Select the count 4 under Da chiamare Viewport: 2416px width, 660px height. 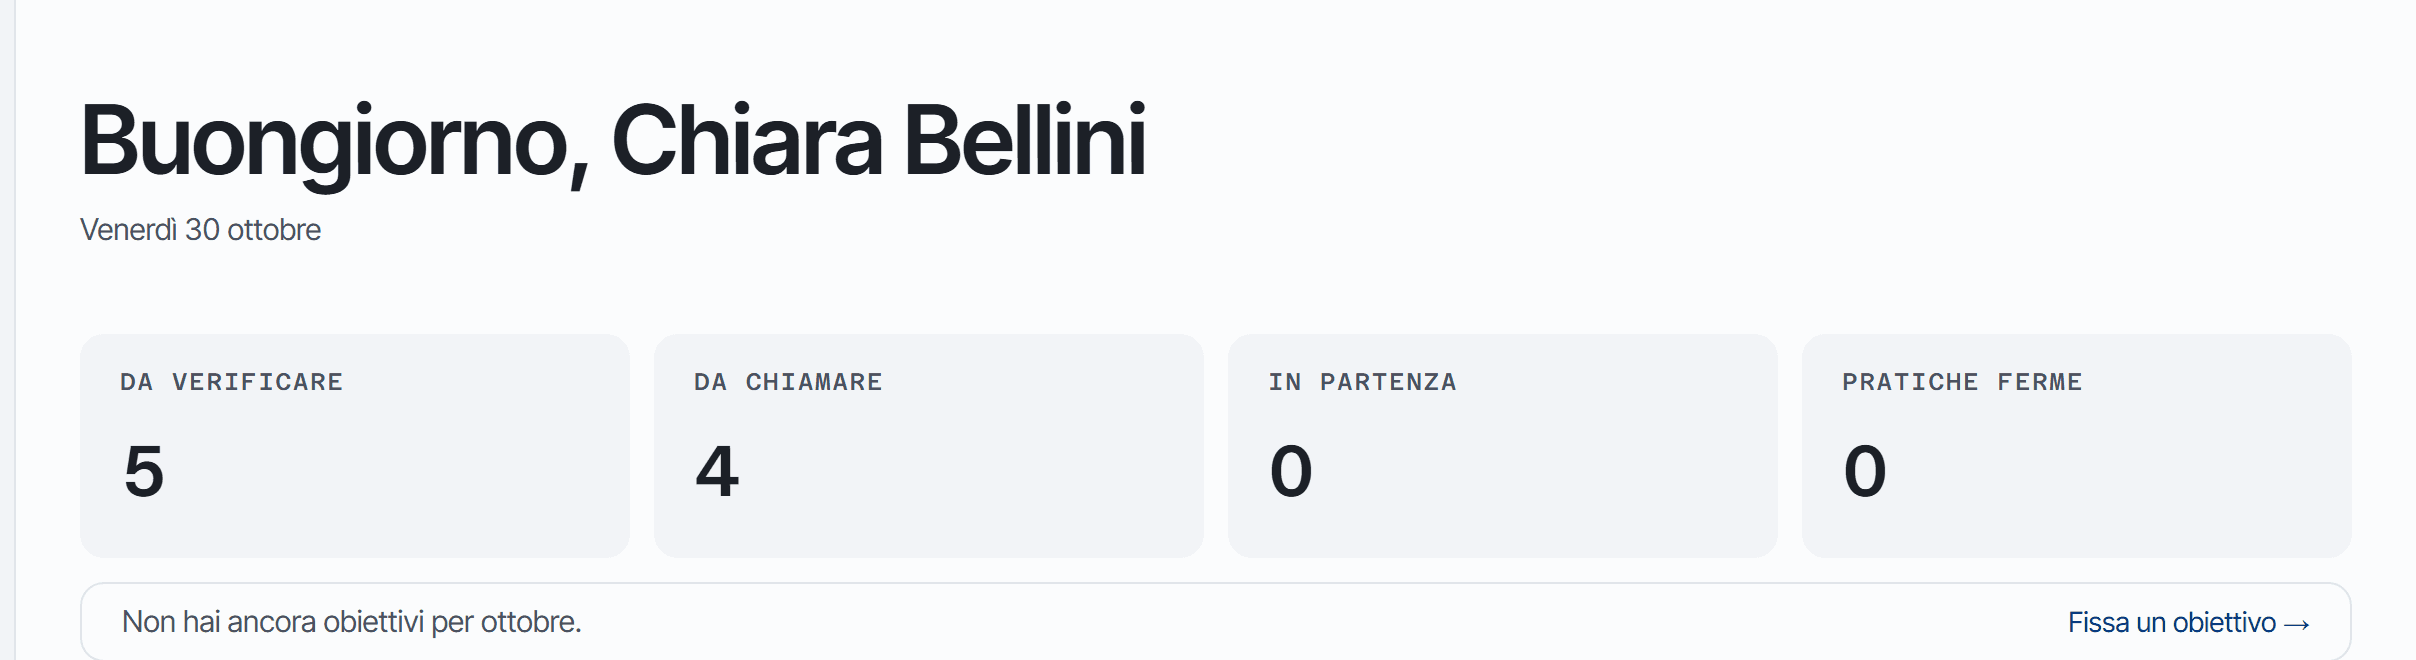tap(717, 471)
